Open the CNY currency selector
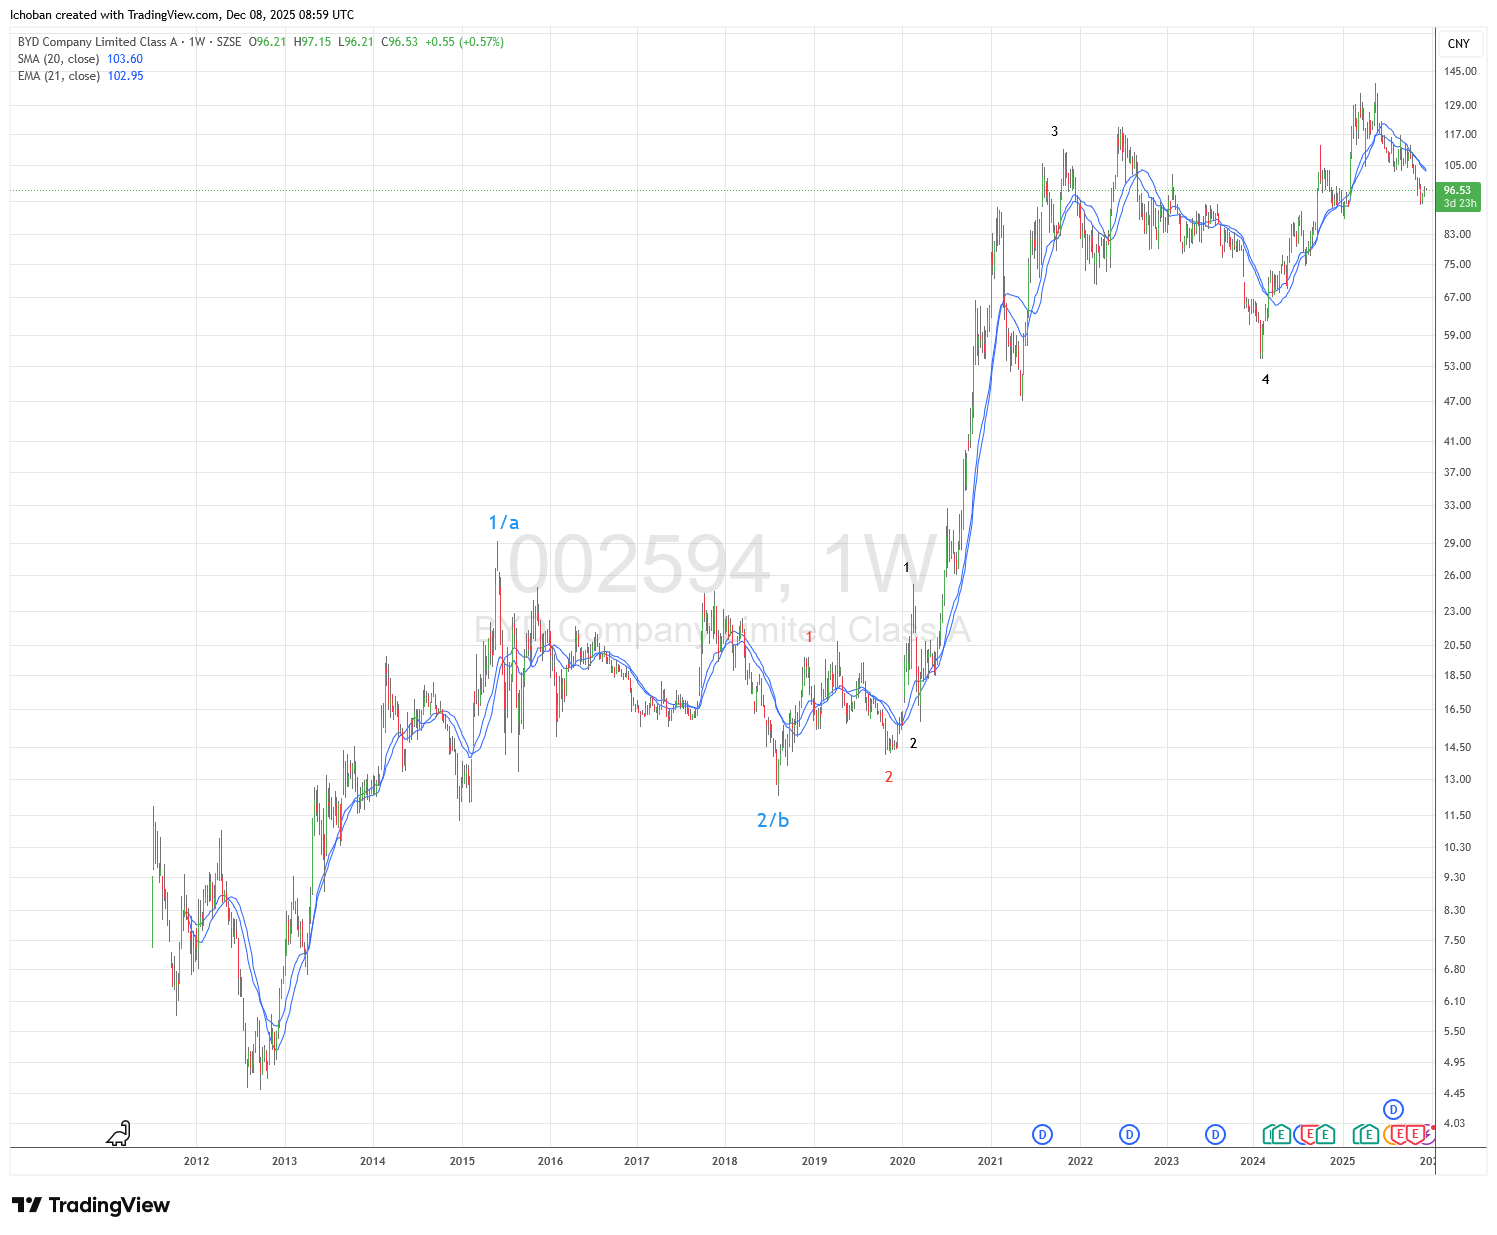This screenshot has width=1497, height=1235. [x=1459, y=43]
